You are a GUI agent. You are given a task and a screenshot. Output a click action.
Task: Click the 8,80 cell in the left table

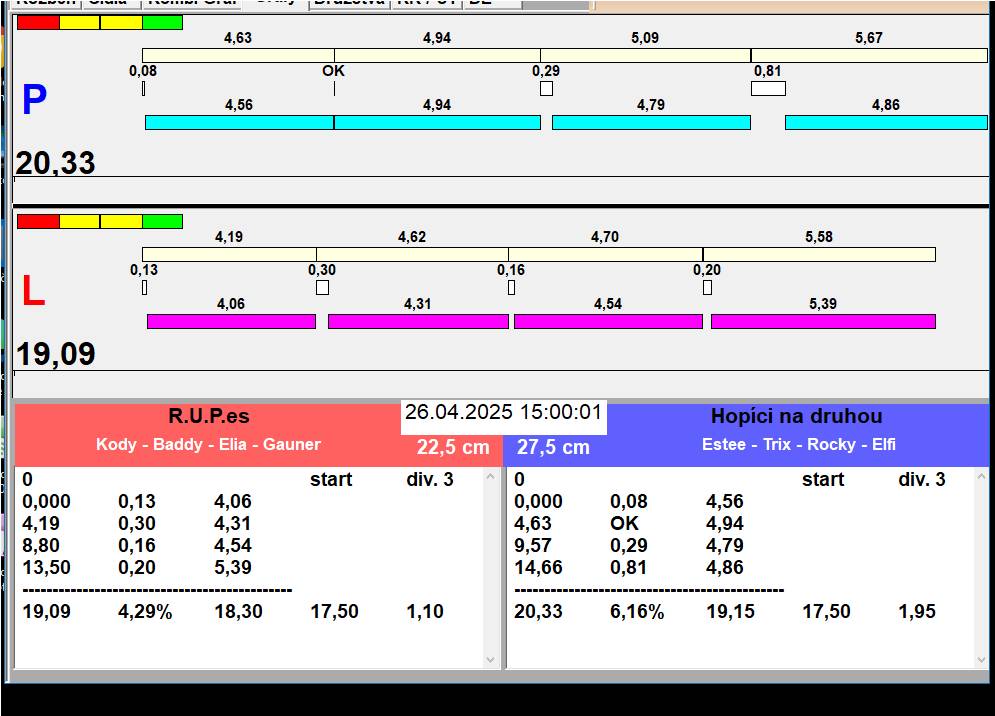click(41, 545)
